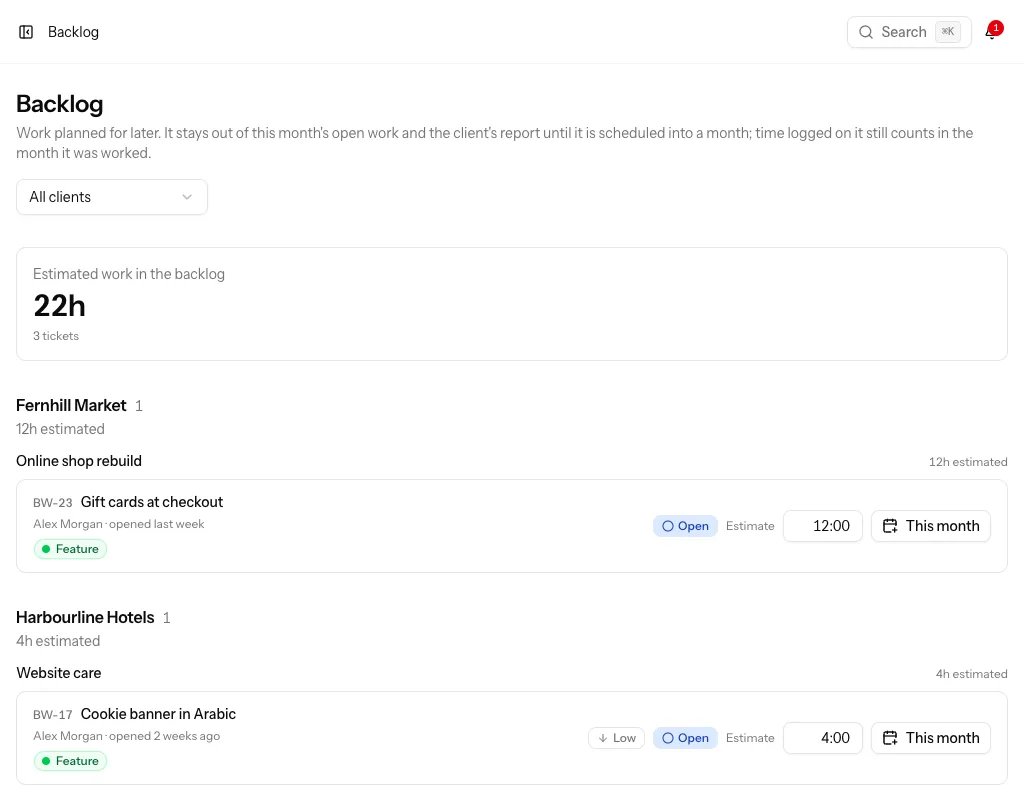The image size is (1024, 800).
Task: Click the Low priority badge
Action: click(616, 737)
